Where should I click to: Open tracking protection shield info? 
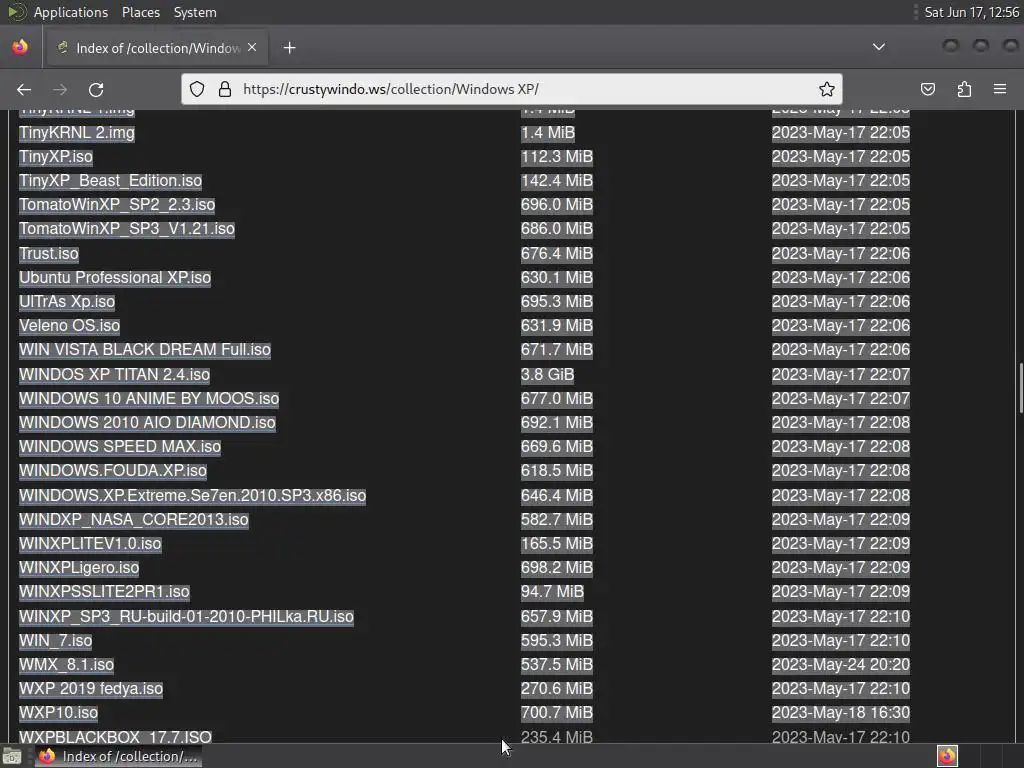click(x=197, y=89)
